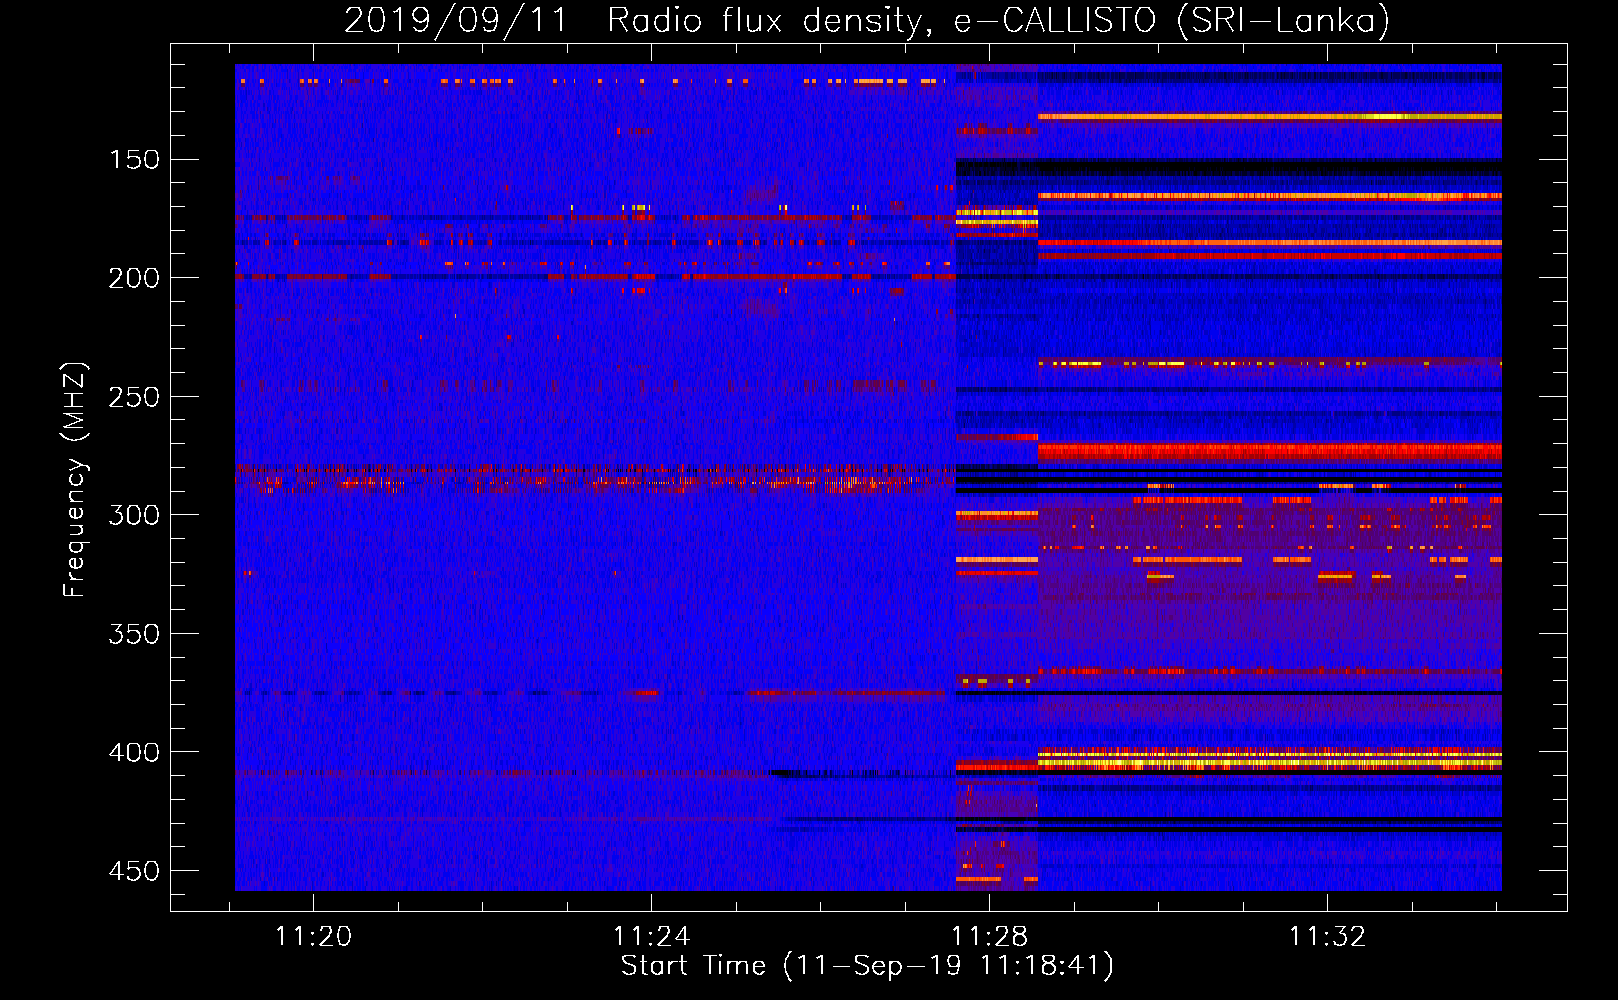Click the plot title '2019/09/11 Radio flux density'
This screenshot has height=1000, width=1618.
[x=867, y=20]
